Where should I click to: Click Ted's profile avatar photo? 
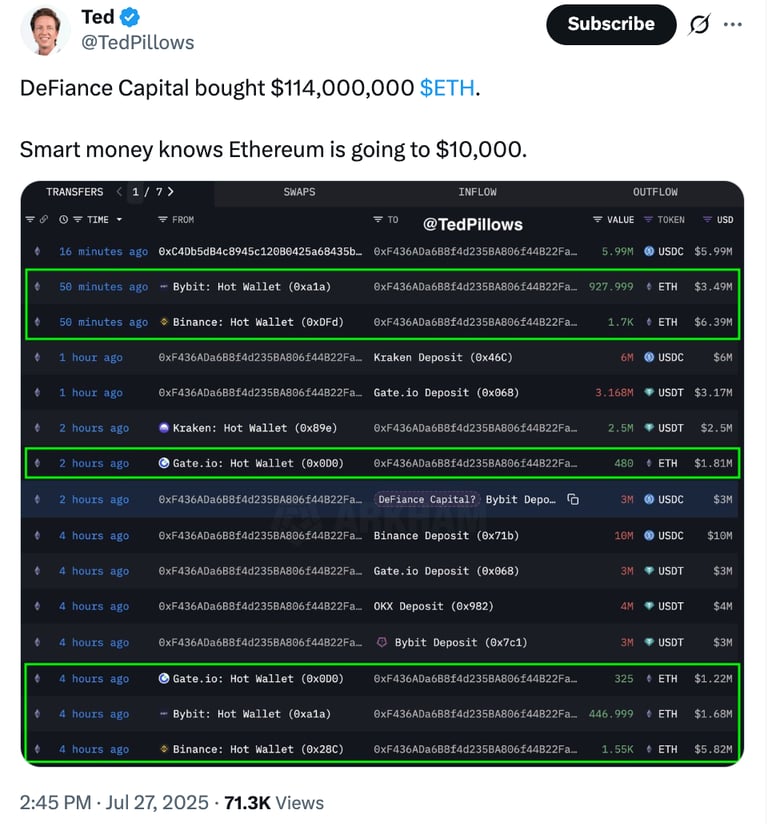tap(45, 30)
